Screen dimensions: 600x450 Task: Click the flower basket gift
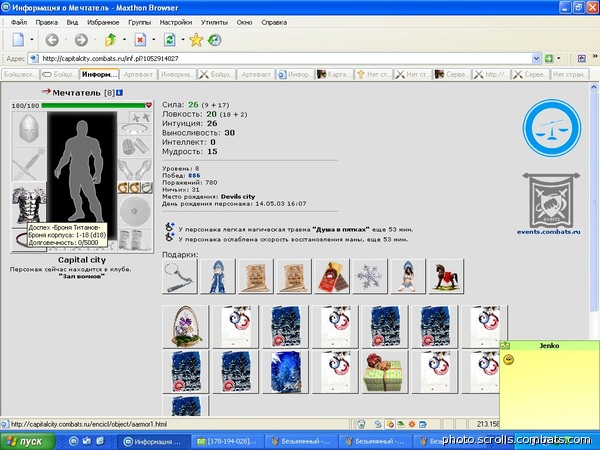(x=186, y=326)
